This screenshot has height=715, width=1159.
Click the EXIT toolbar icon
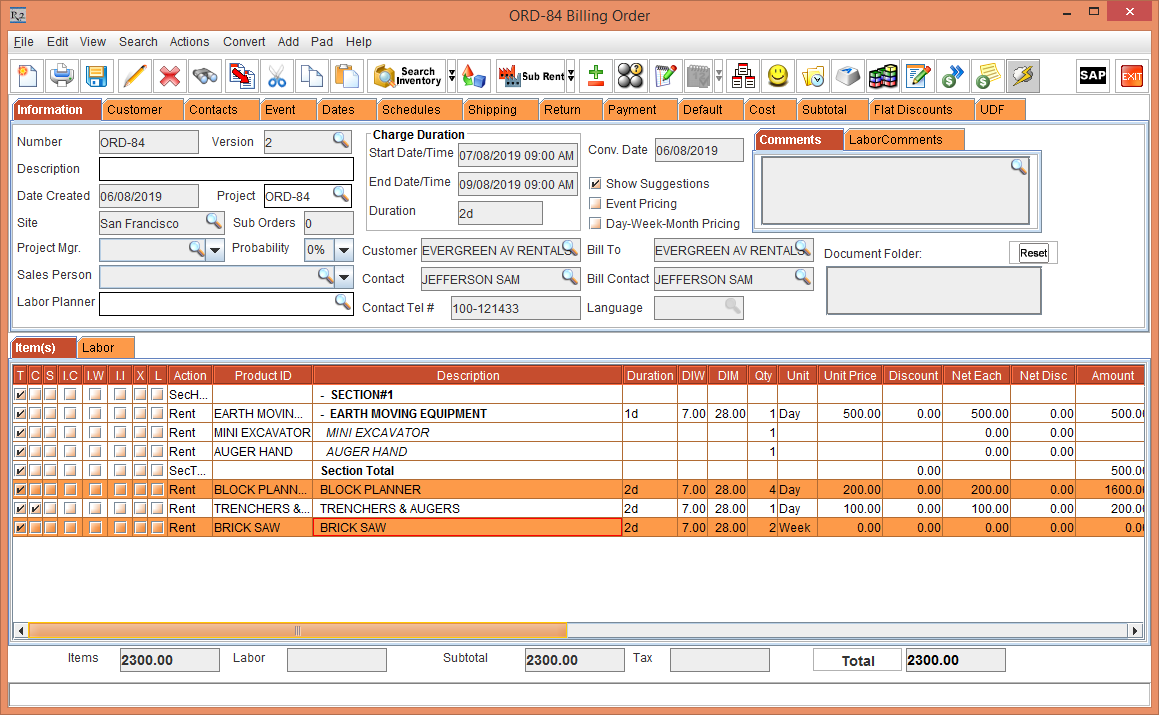pyautogui.click(x=1131, y=76)
